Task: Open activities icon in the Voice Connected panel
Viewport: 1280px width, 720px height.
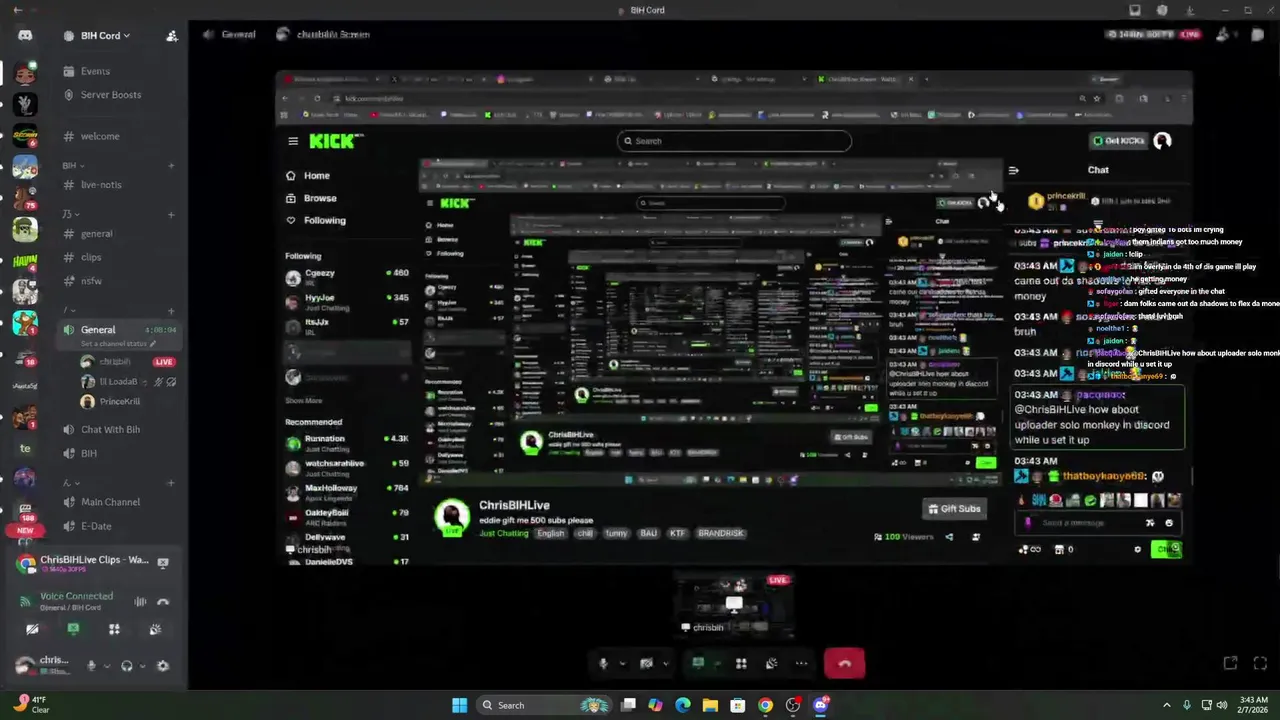Action: (114, 629)
